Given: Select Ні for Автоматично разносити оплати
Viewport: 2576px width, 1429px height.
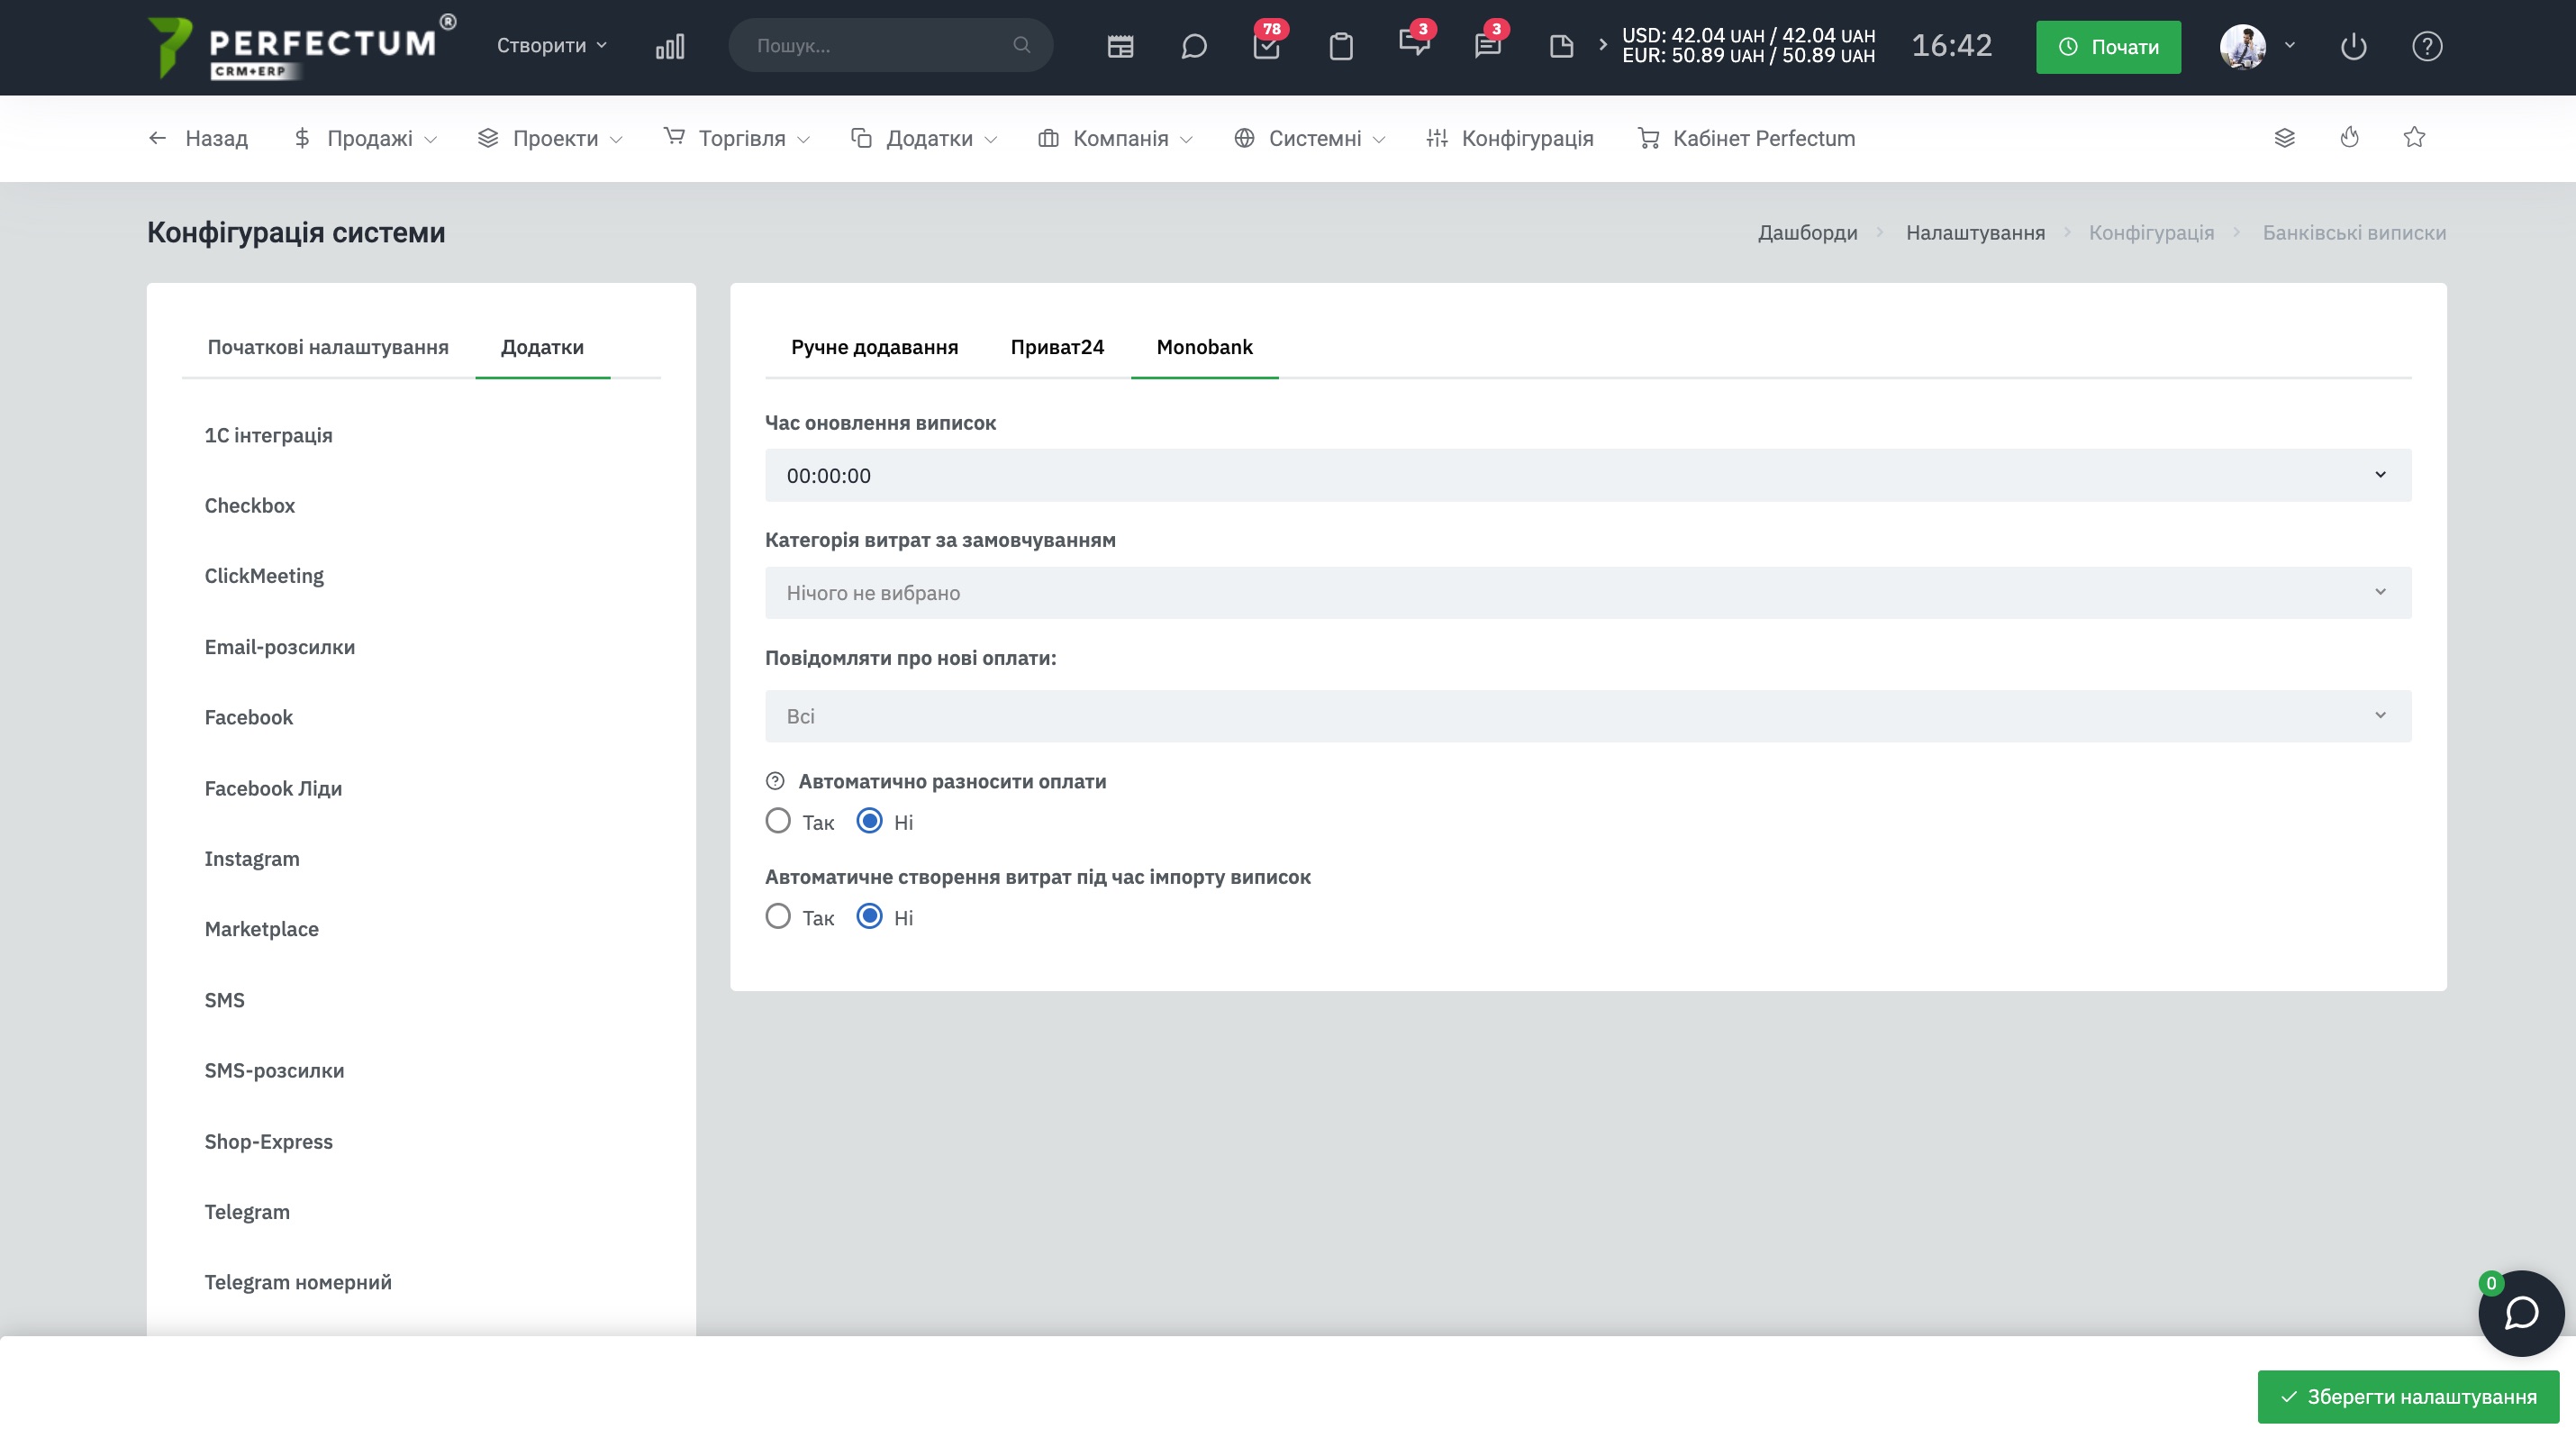Looking at the screenshot, I should tap(870, 821).
